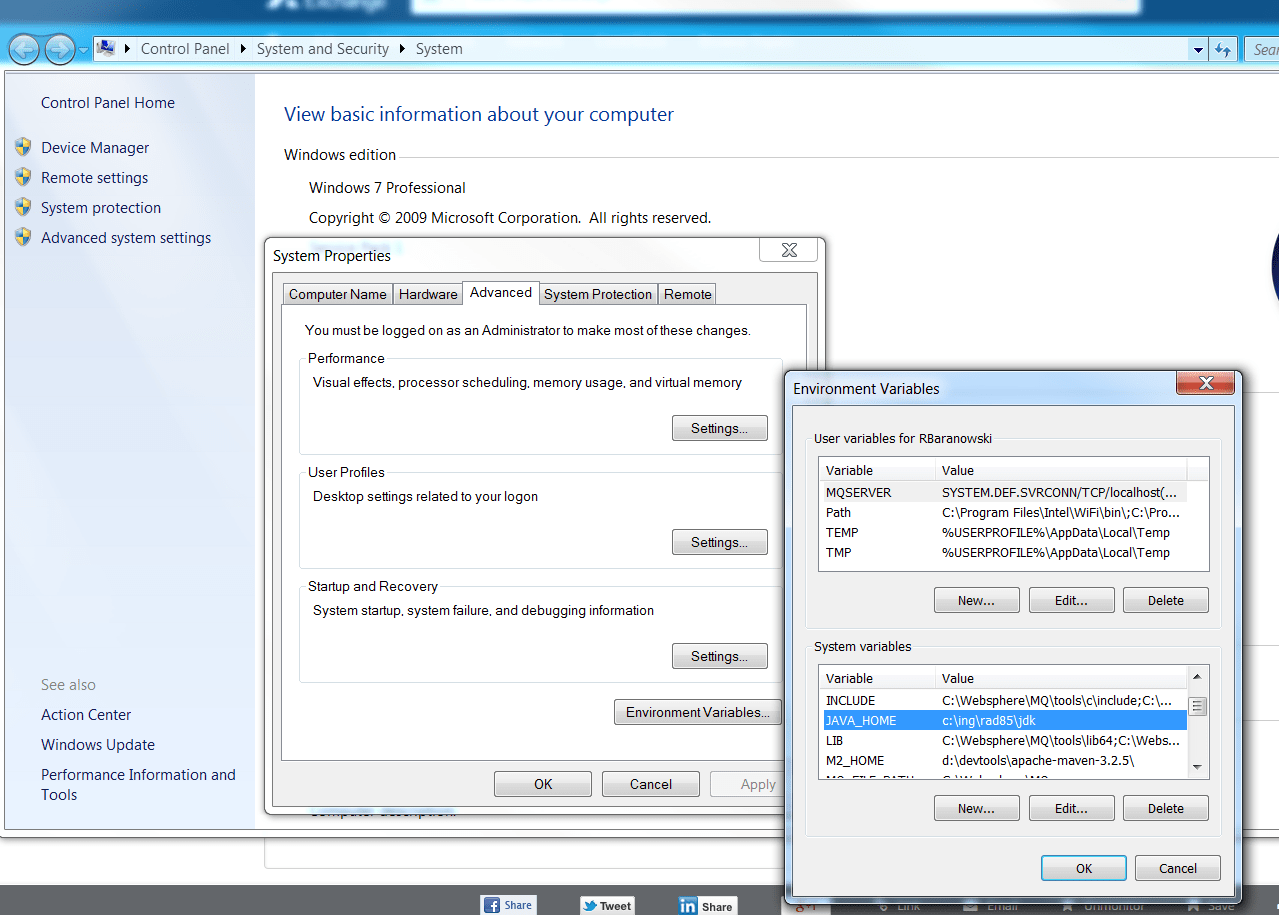Click the back navigation arrow

click(x=24, y=48)
